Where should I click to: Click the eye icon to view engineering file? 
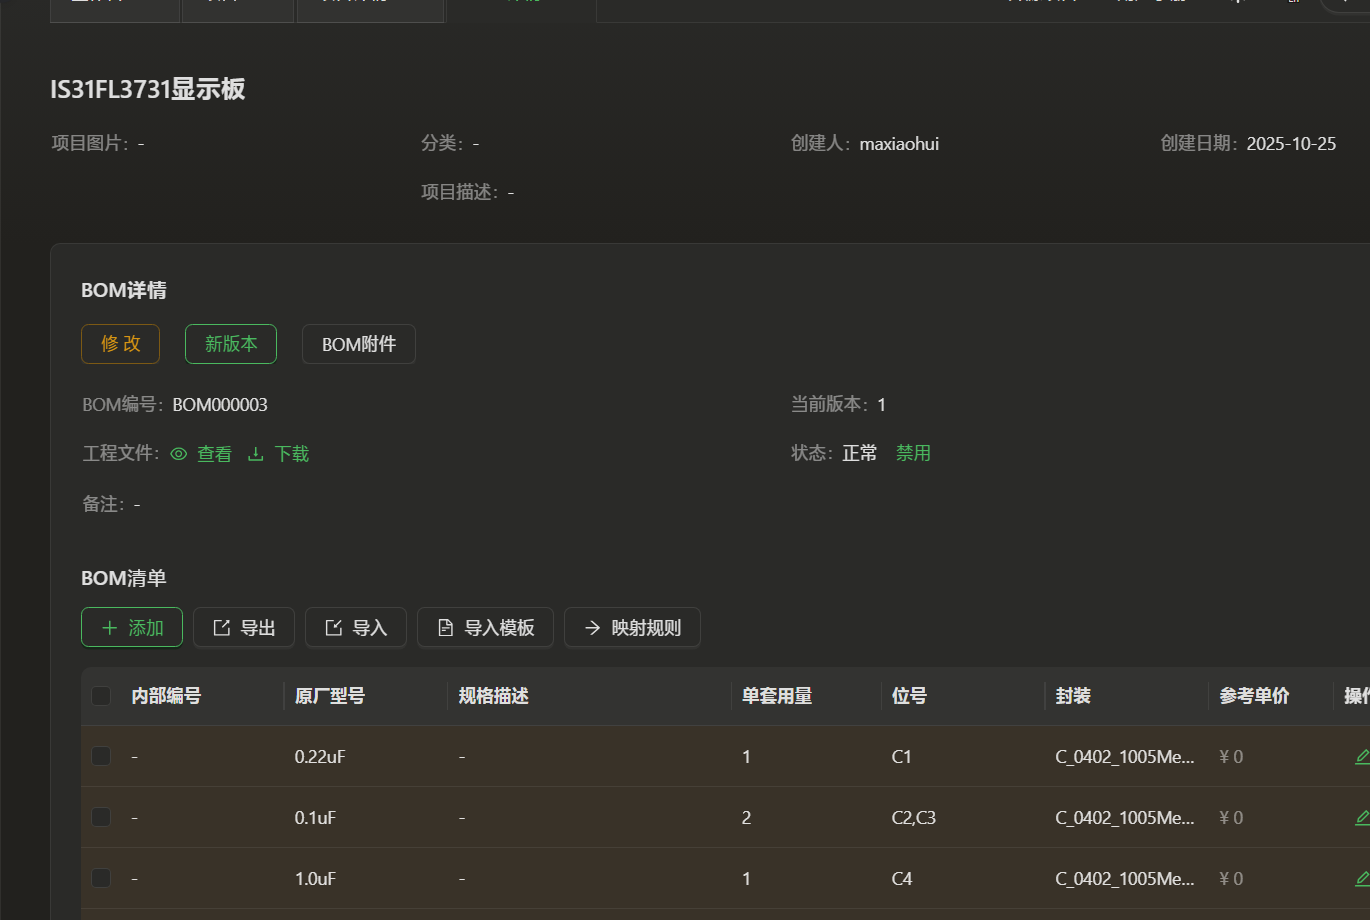(180, 454)
